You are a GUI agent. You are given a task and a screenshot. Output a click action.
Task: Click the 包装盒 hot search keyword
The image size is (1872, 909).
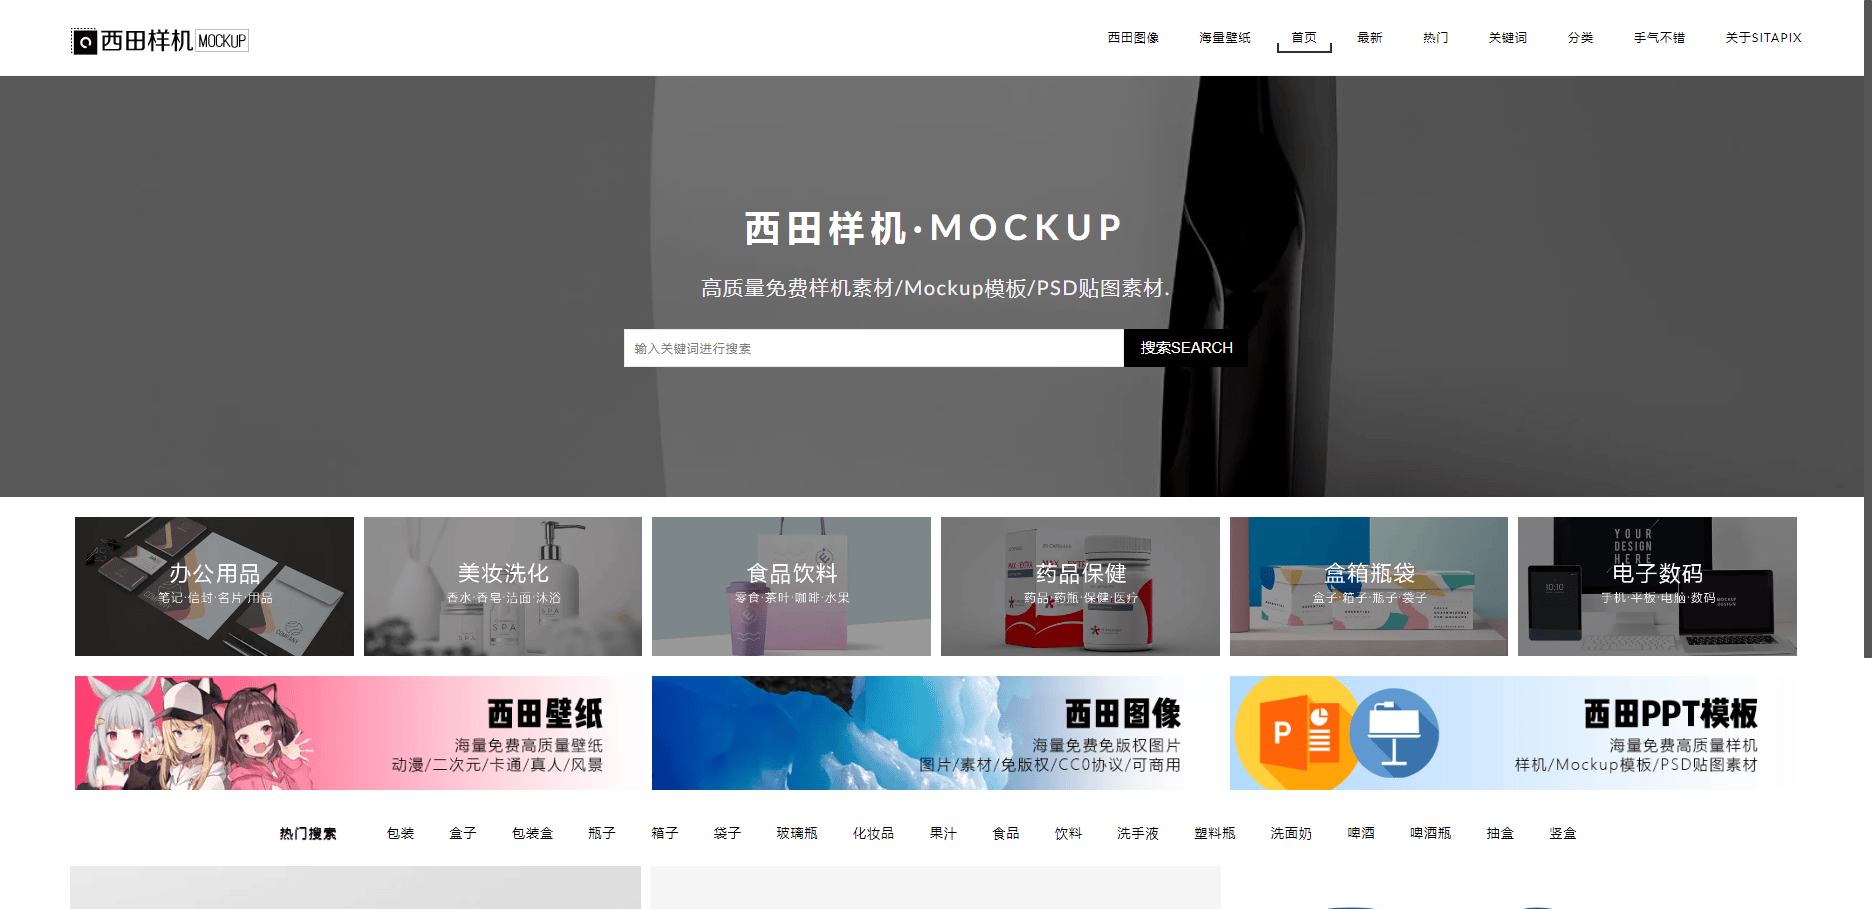[x=532, y=833]
